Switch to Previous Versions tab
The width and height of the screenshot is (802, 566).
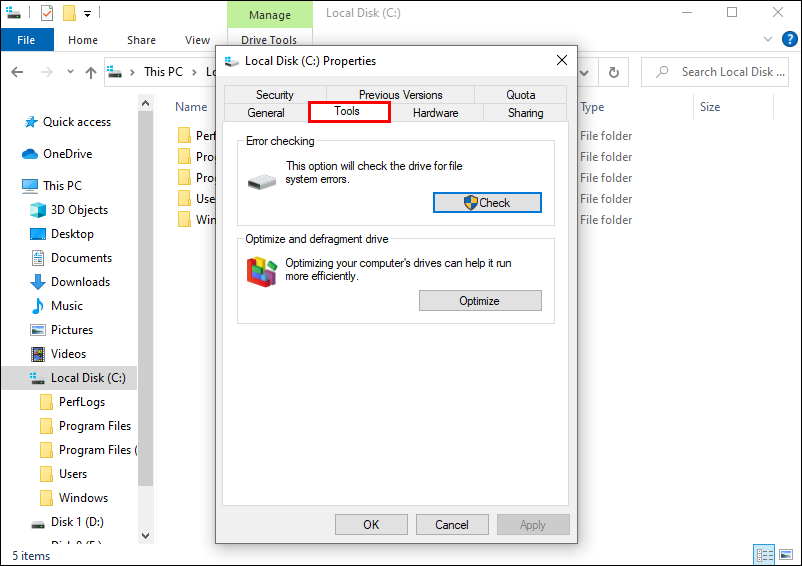(400, 95)
